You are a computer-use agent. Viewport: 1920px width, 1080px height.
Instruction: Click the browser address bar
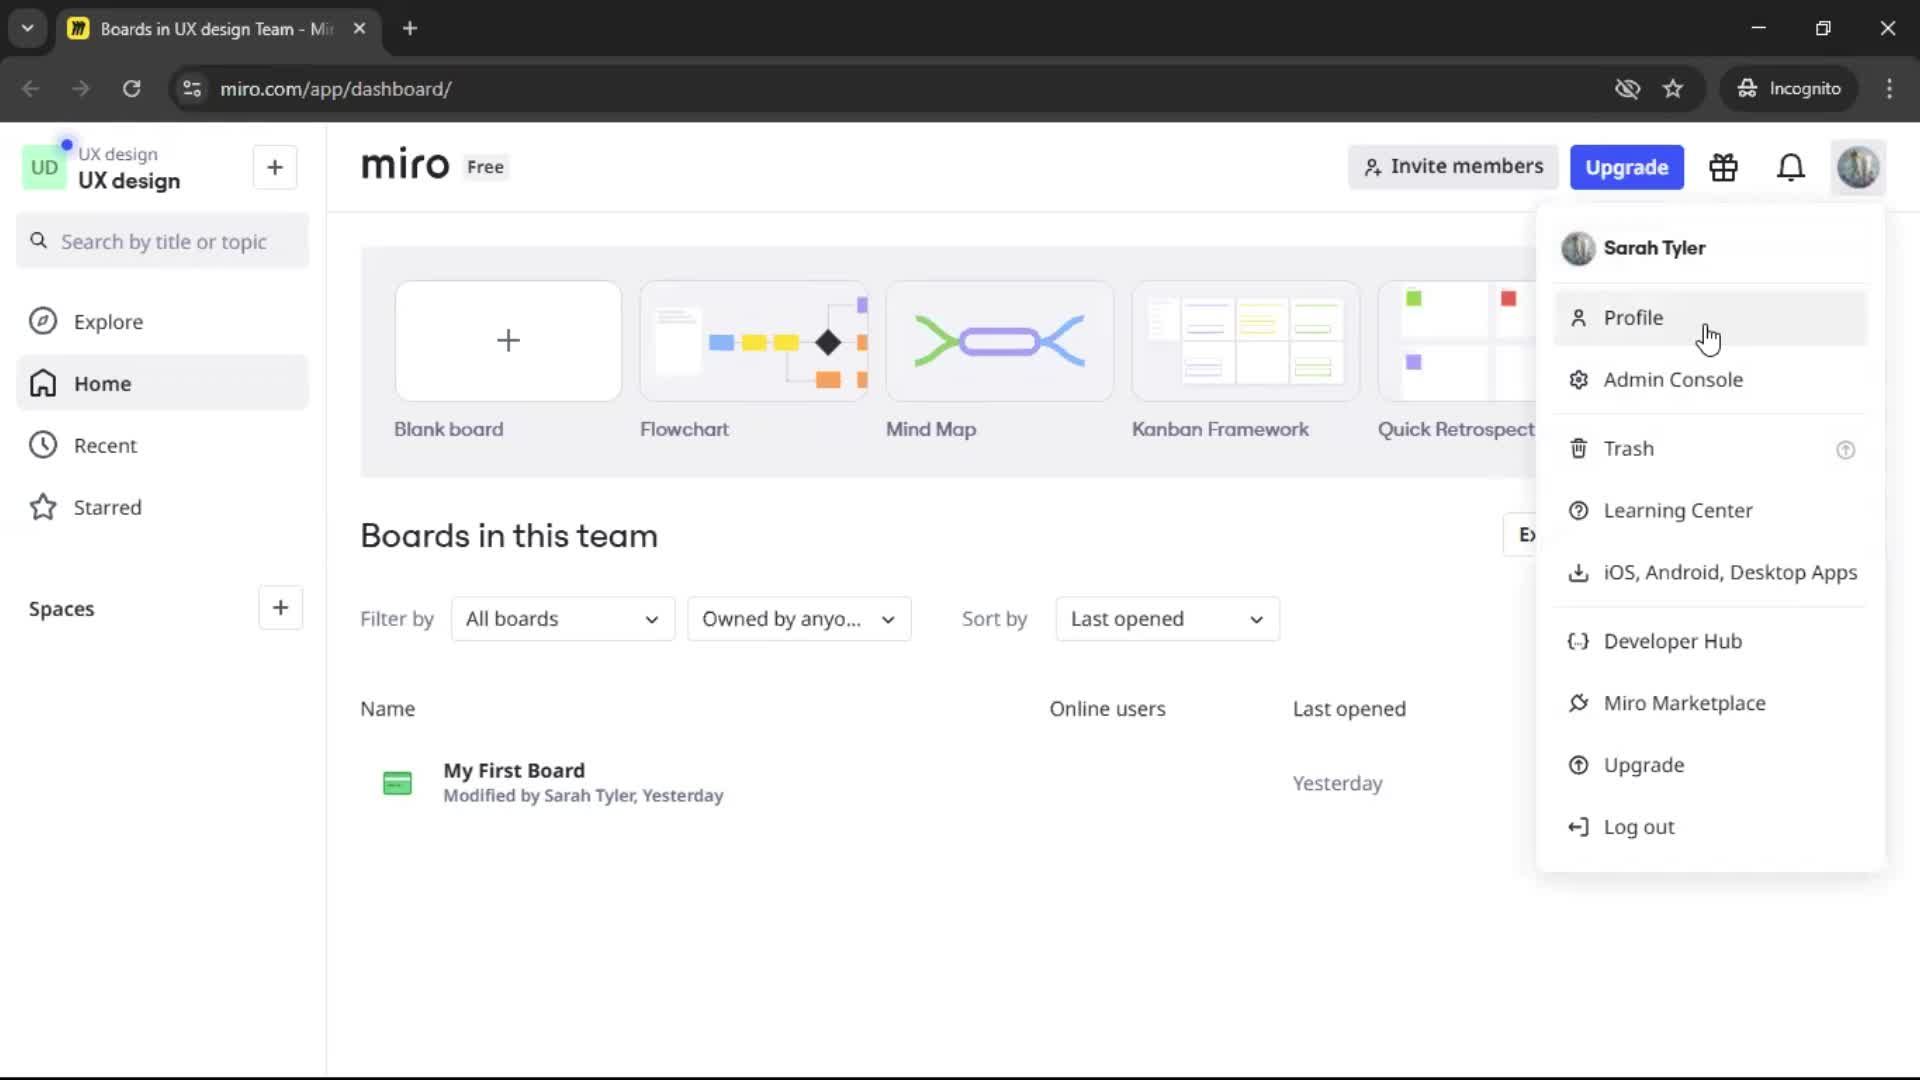(900, 89)
